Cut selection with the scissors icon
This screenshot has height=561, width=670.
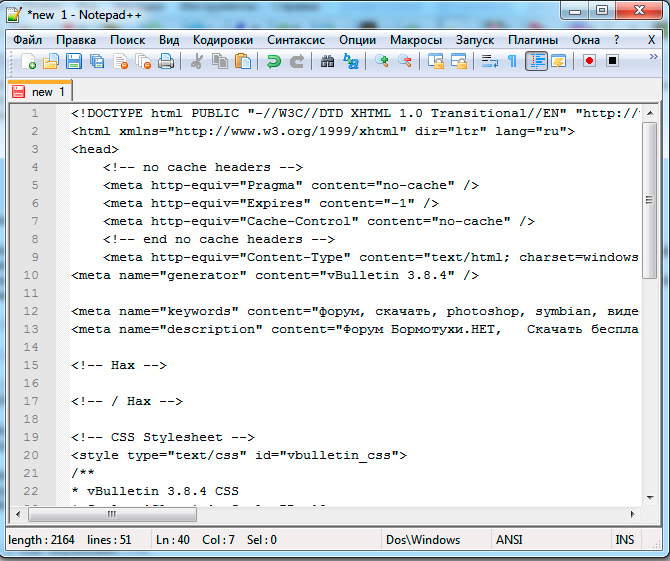coord(196,62)
